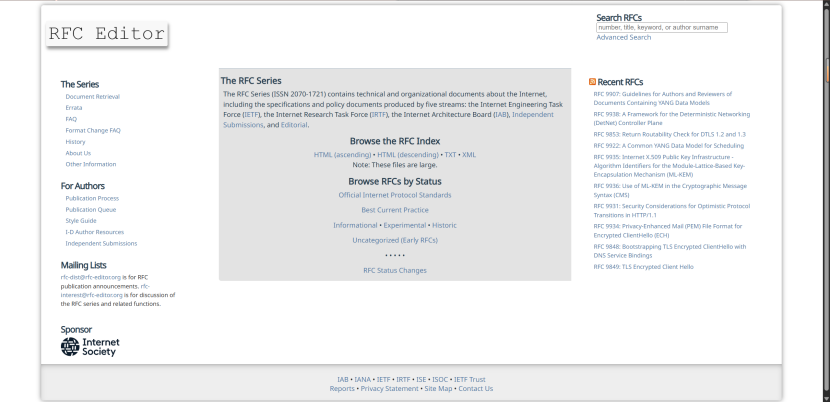Open RFC 9931 Optimistic Protocol Transitions link
Image resolution: width=830 pixels, height=402 pixels.
pos(672,210)
